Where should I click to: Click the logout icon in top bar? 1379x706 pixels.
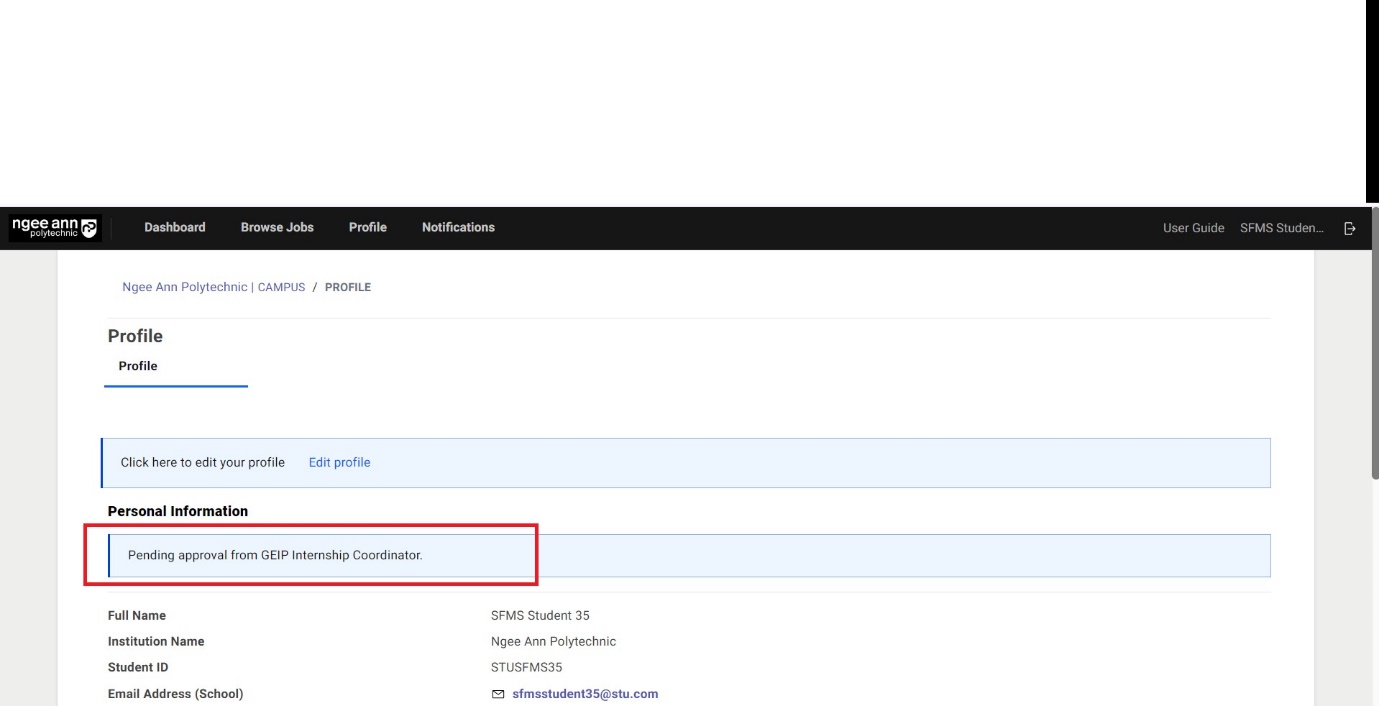pos(1350,228)
